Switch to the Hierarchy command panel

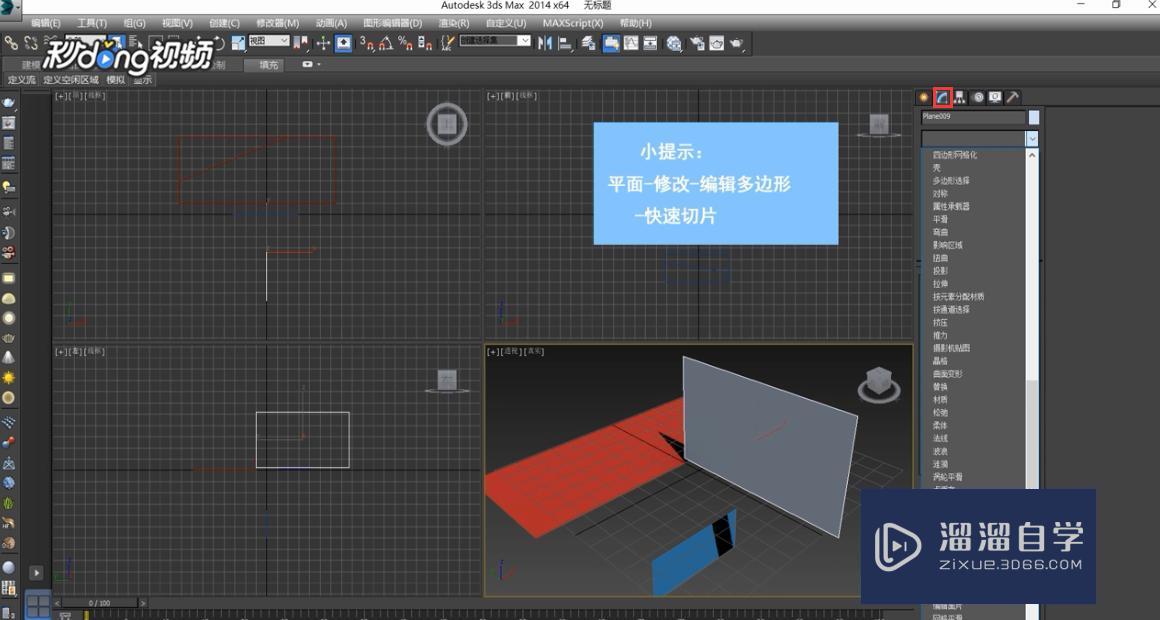click(959, 97)
